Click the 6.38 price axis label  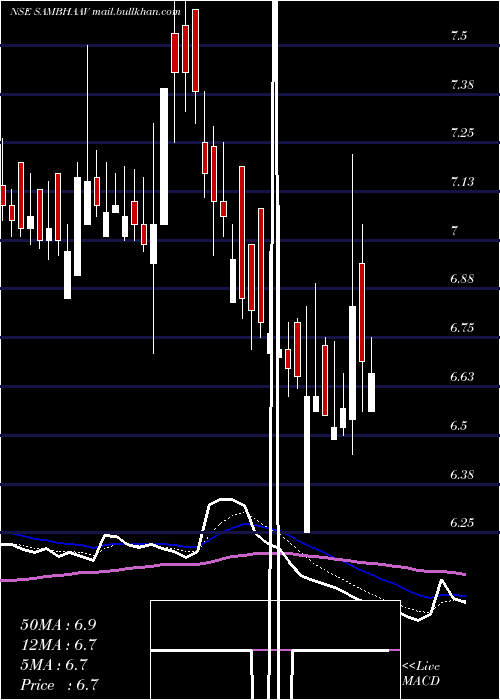tap(462, 474)
